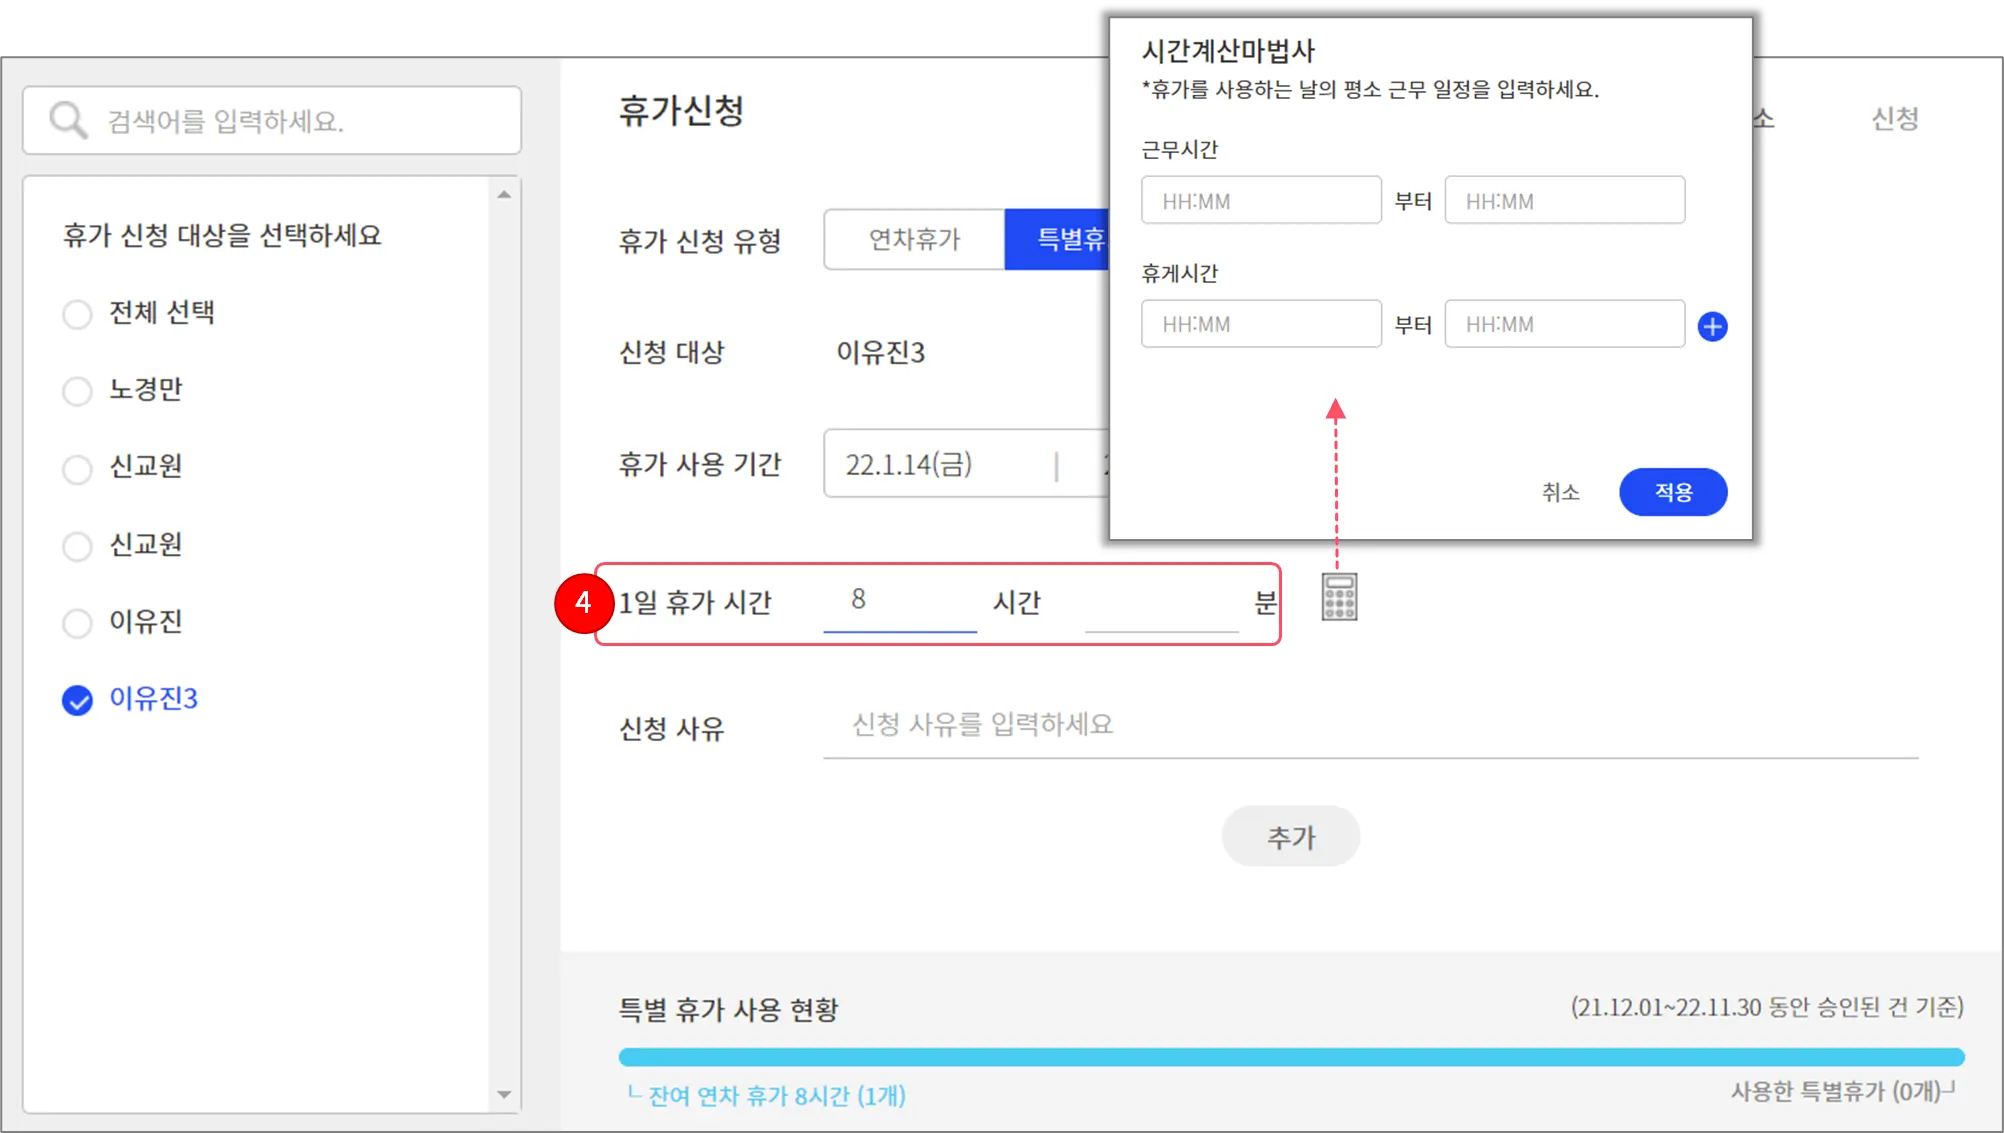Viewport: 2004px width, 1133px height.
Task: Switch to the 특별휴가 tab
Action: (1058, 239)
